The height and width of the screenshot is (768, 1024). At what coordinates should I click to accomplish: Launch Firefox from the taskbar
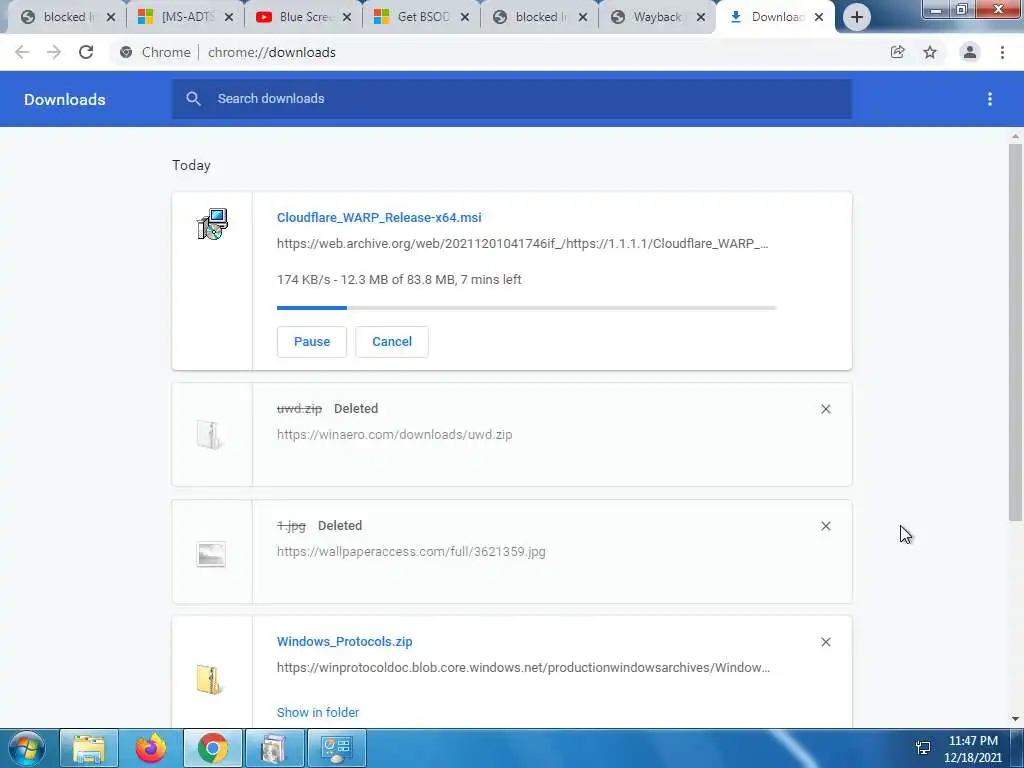tap(151, 748)
